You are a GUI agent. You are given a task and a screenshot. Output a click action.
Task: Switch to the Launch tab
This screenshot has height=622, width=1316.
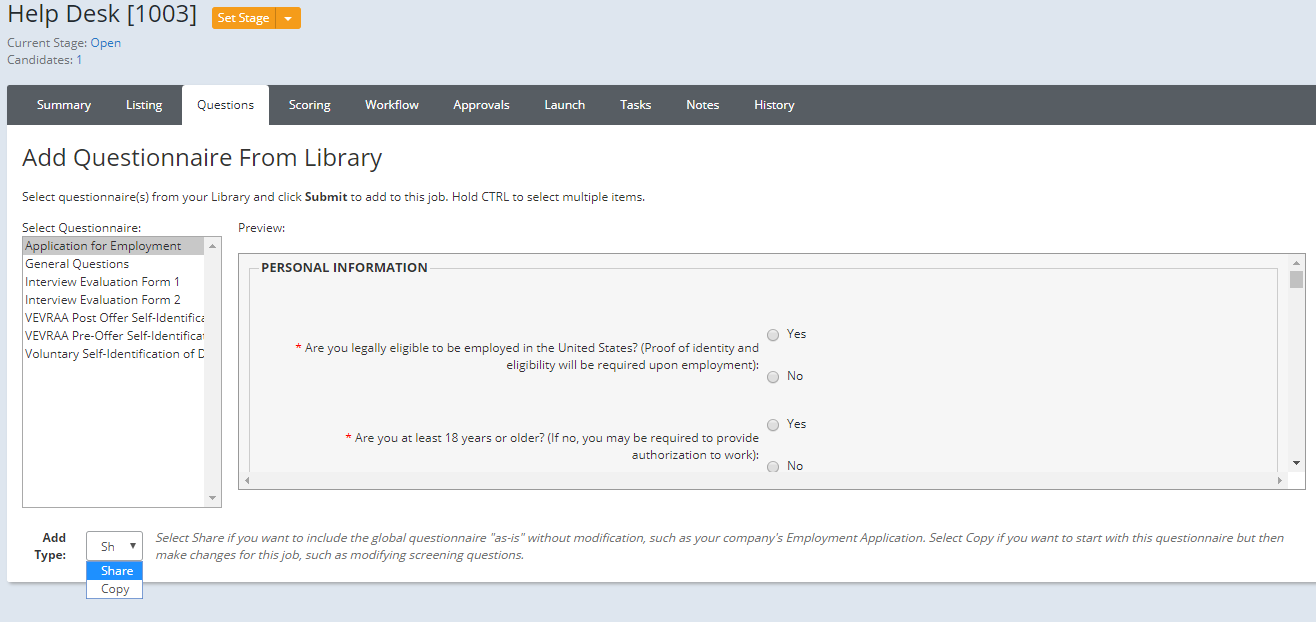(x=565, y=105)
